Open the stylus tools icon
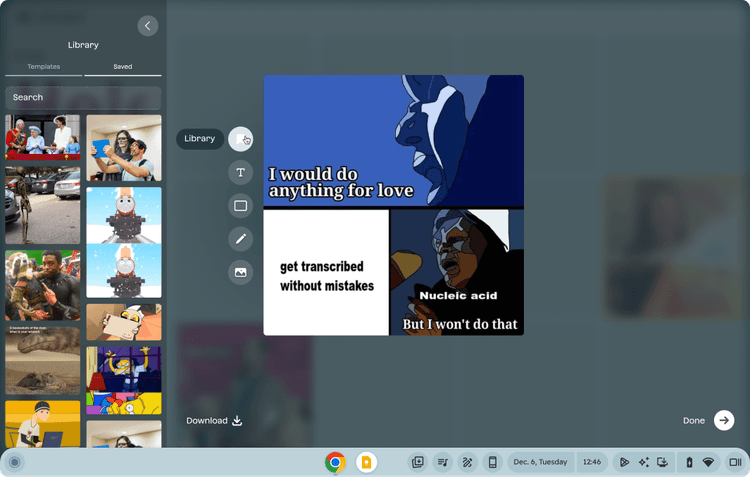Screen dimensions: 750x477 click(x=467, y=462)
